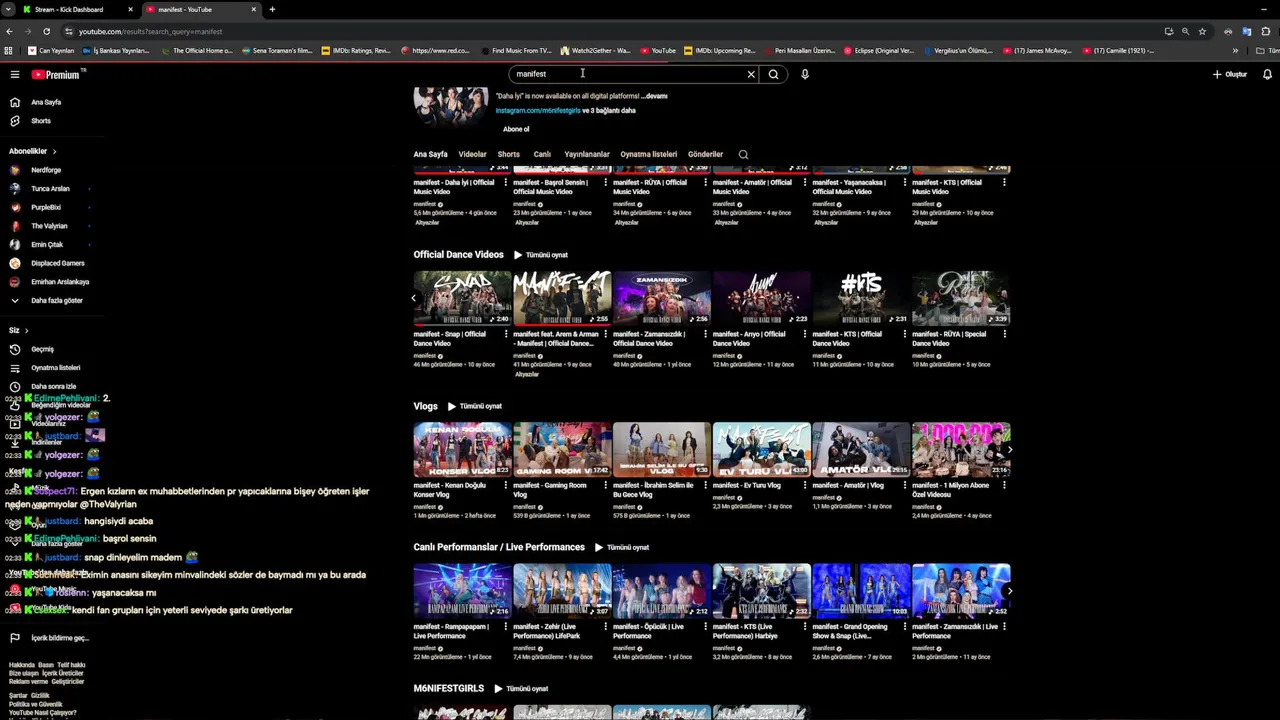Open Gaming Room Vlog thumbnail
The width and height of the screenshot is (1280, 720).
562,449
